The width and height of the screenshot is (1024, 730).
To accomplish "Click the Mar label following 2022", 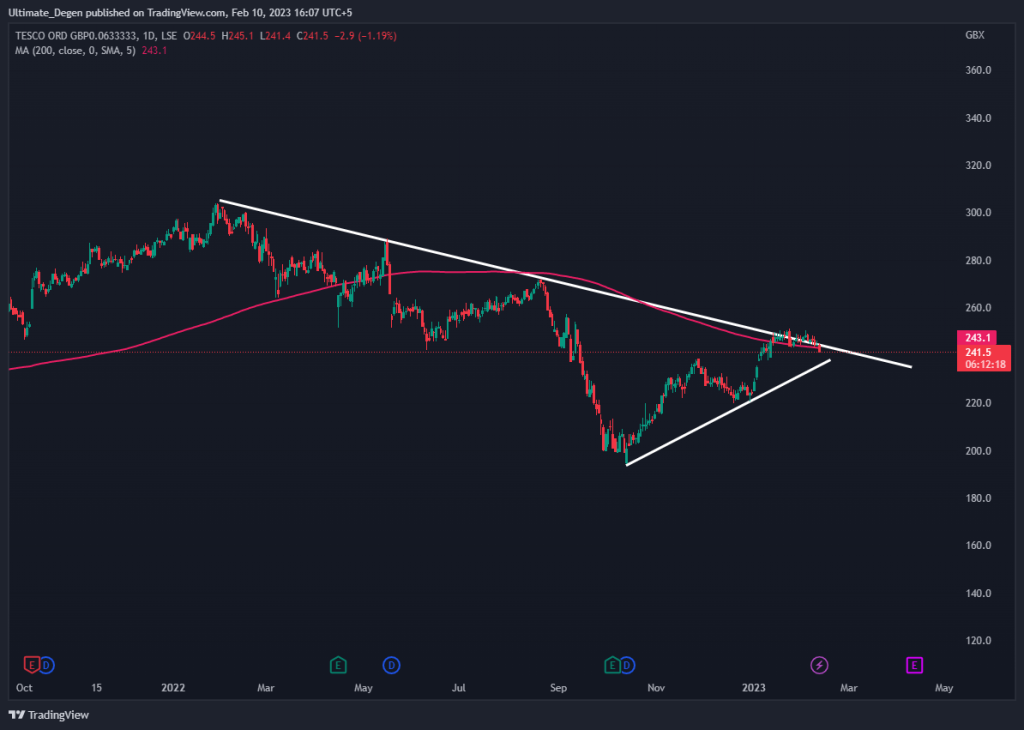I will (266, 688).
